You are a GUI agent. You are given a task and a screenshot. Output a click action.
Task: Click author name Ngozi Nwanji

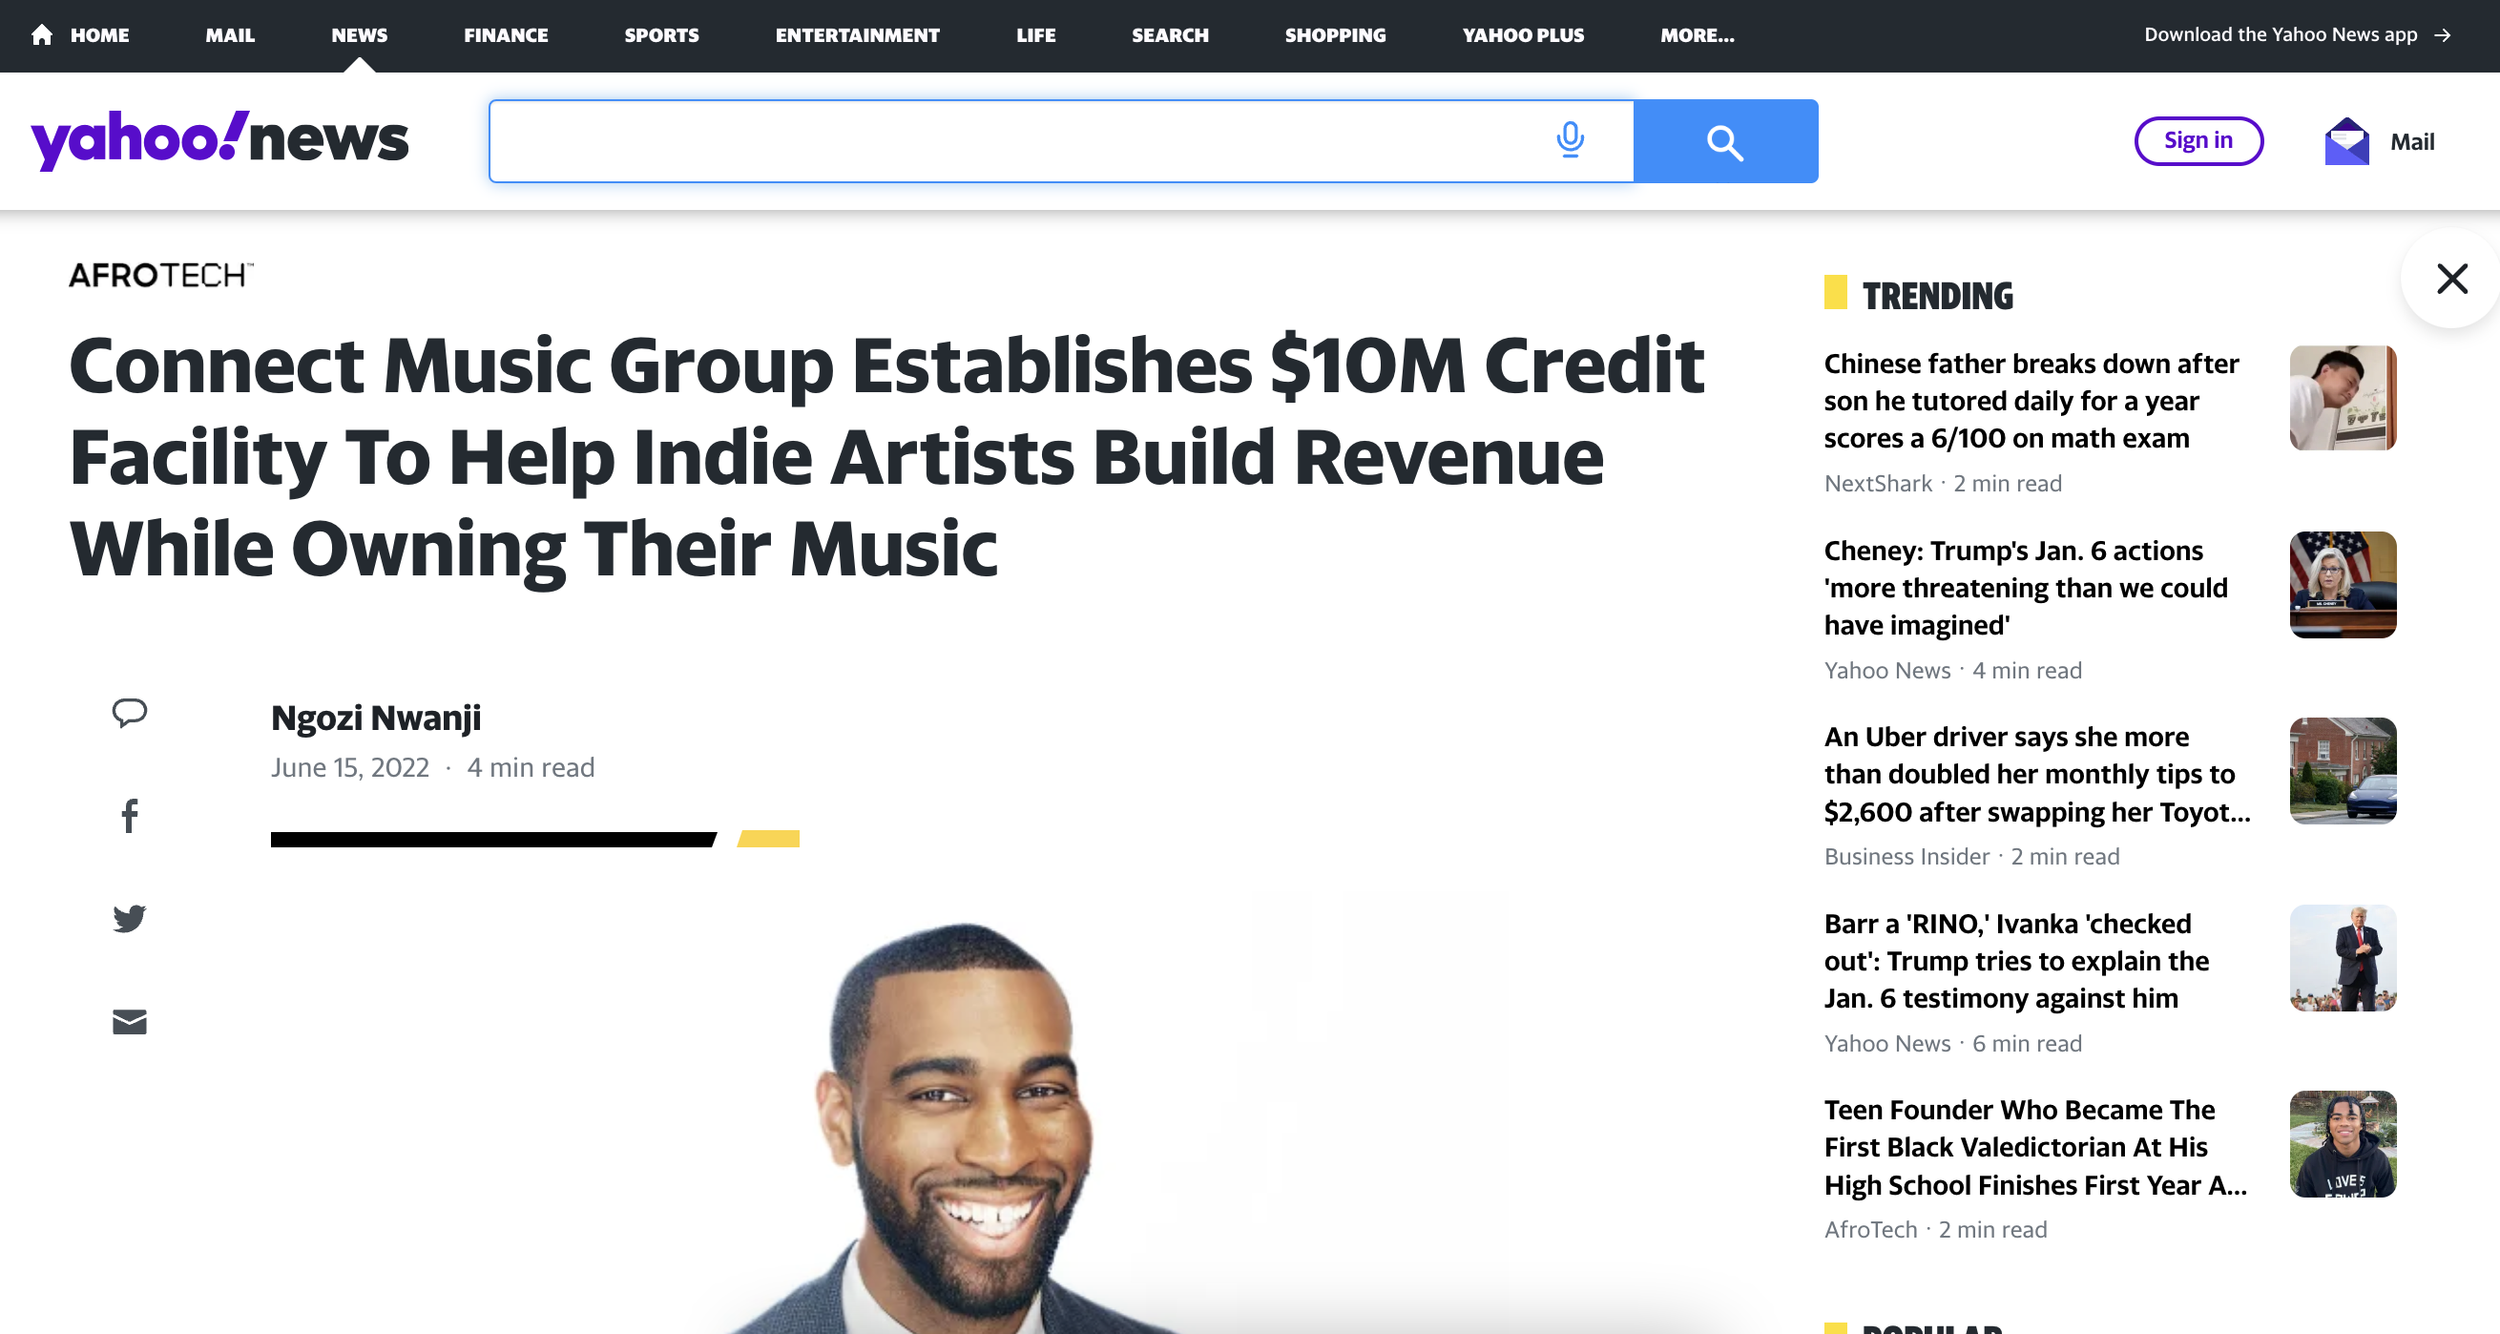click(x=375, y=718)
